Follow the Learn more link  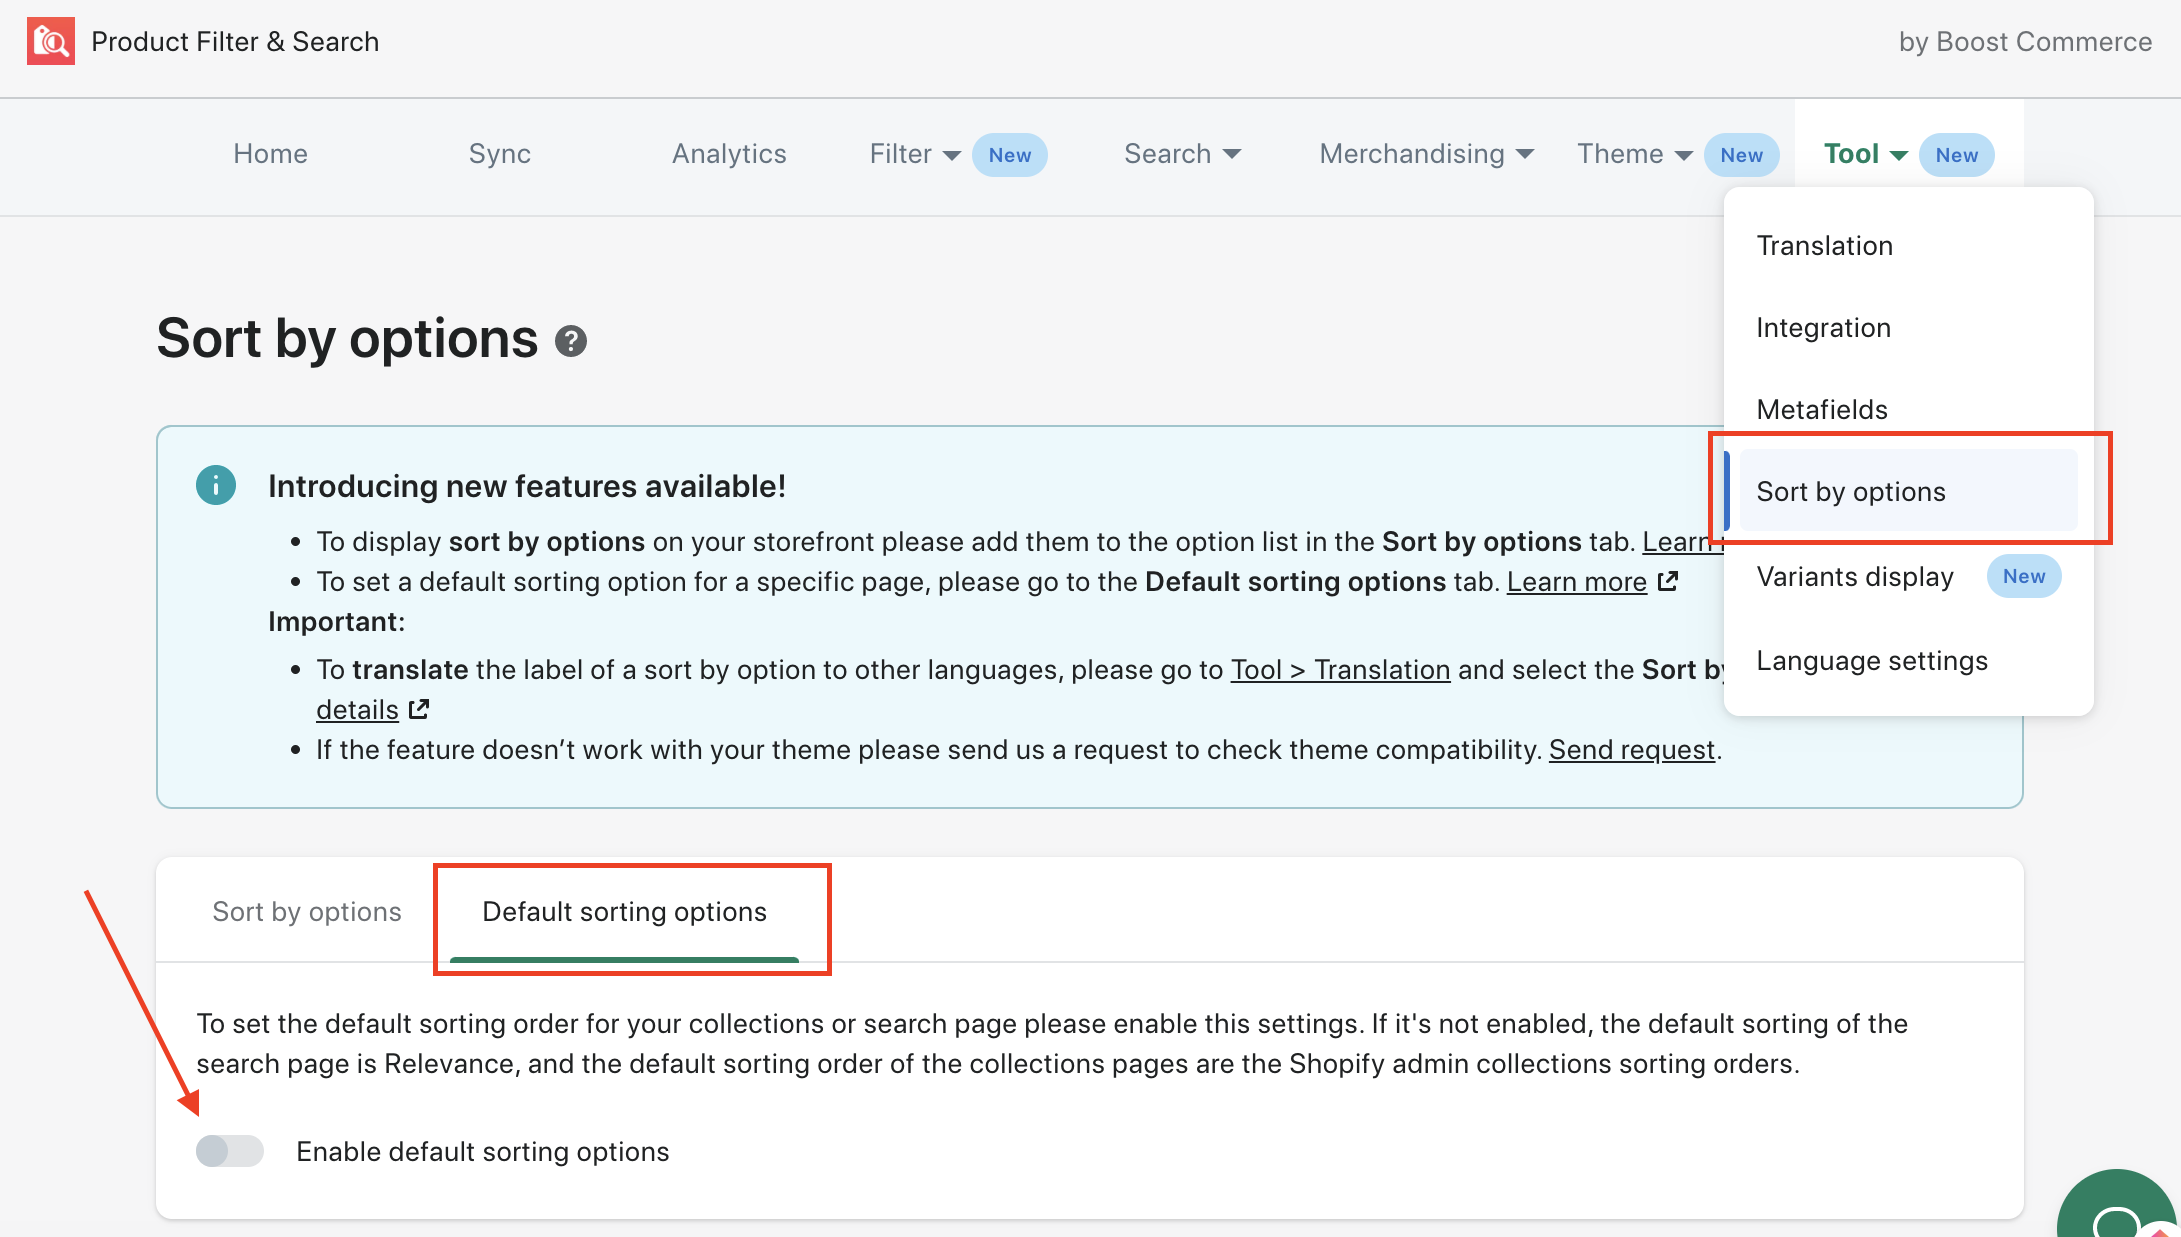coord(1577,581)
